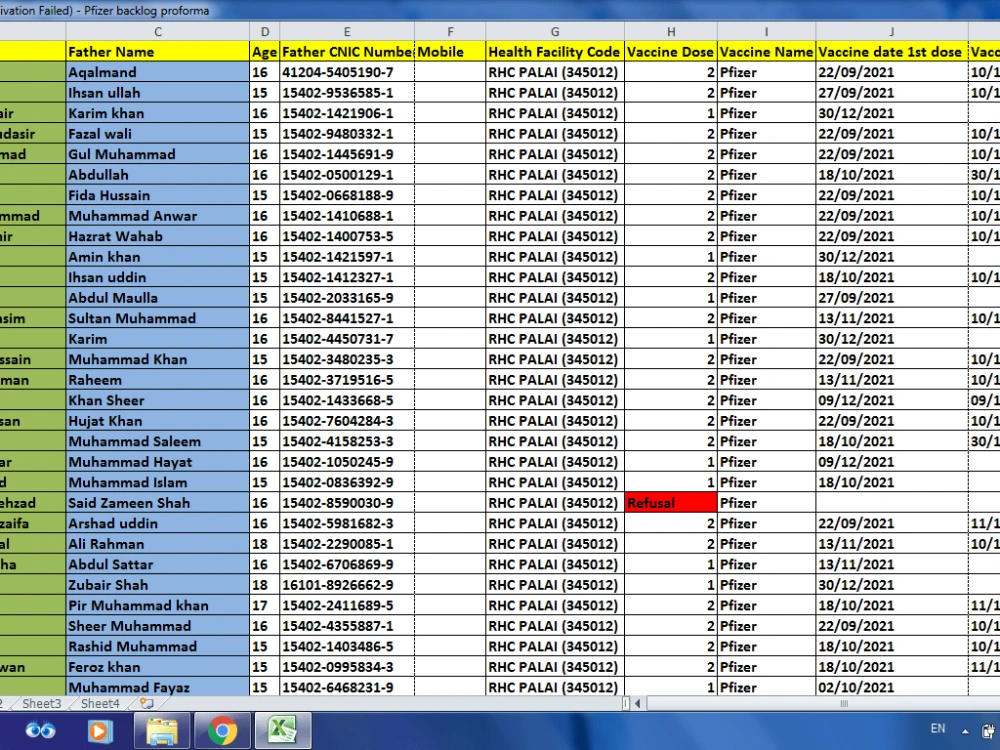Select 'RHC PALAI (345012)' in Feroz khan row
This screenshot has width=1000, height=750.
pyautogui.click(x=555, y=666)
